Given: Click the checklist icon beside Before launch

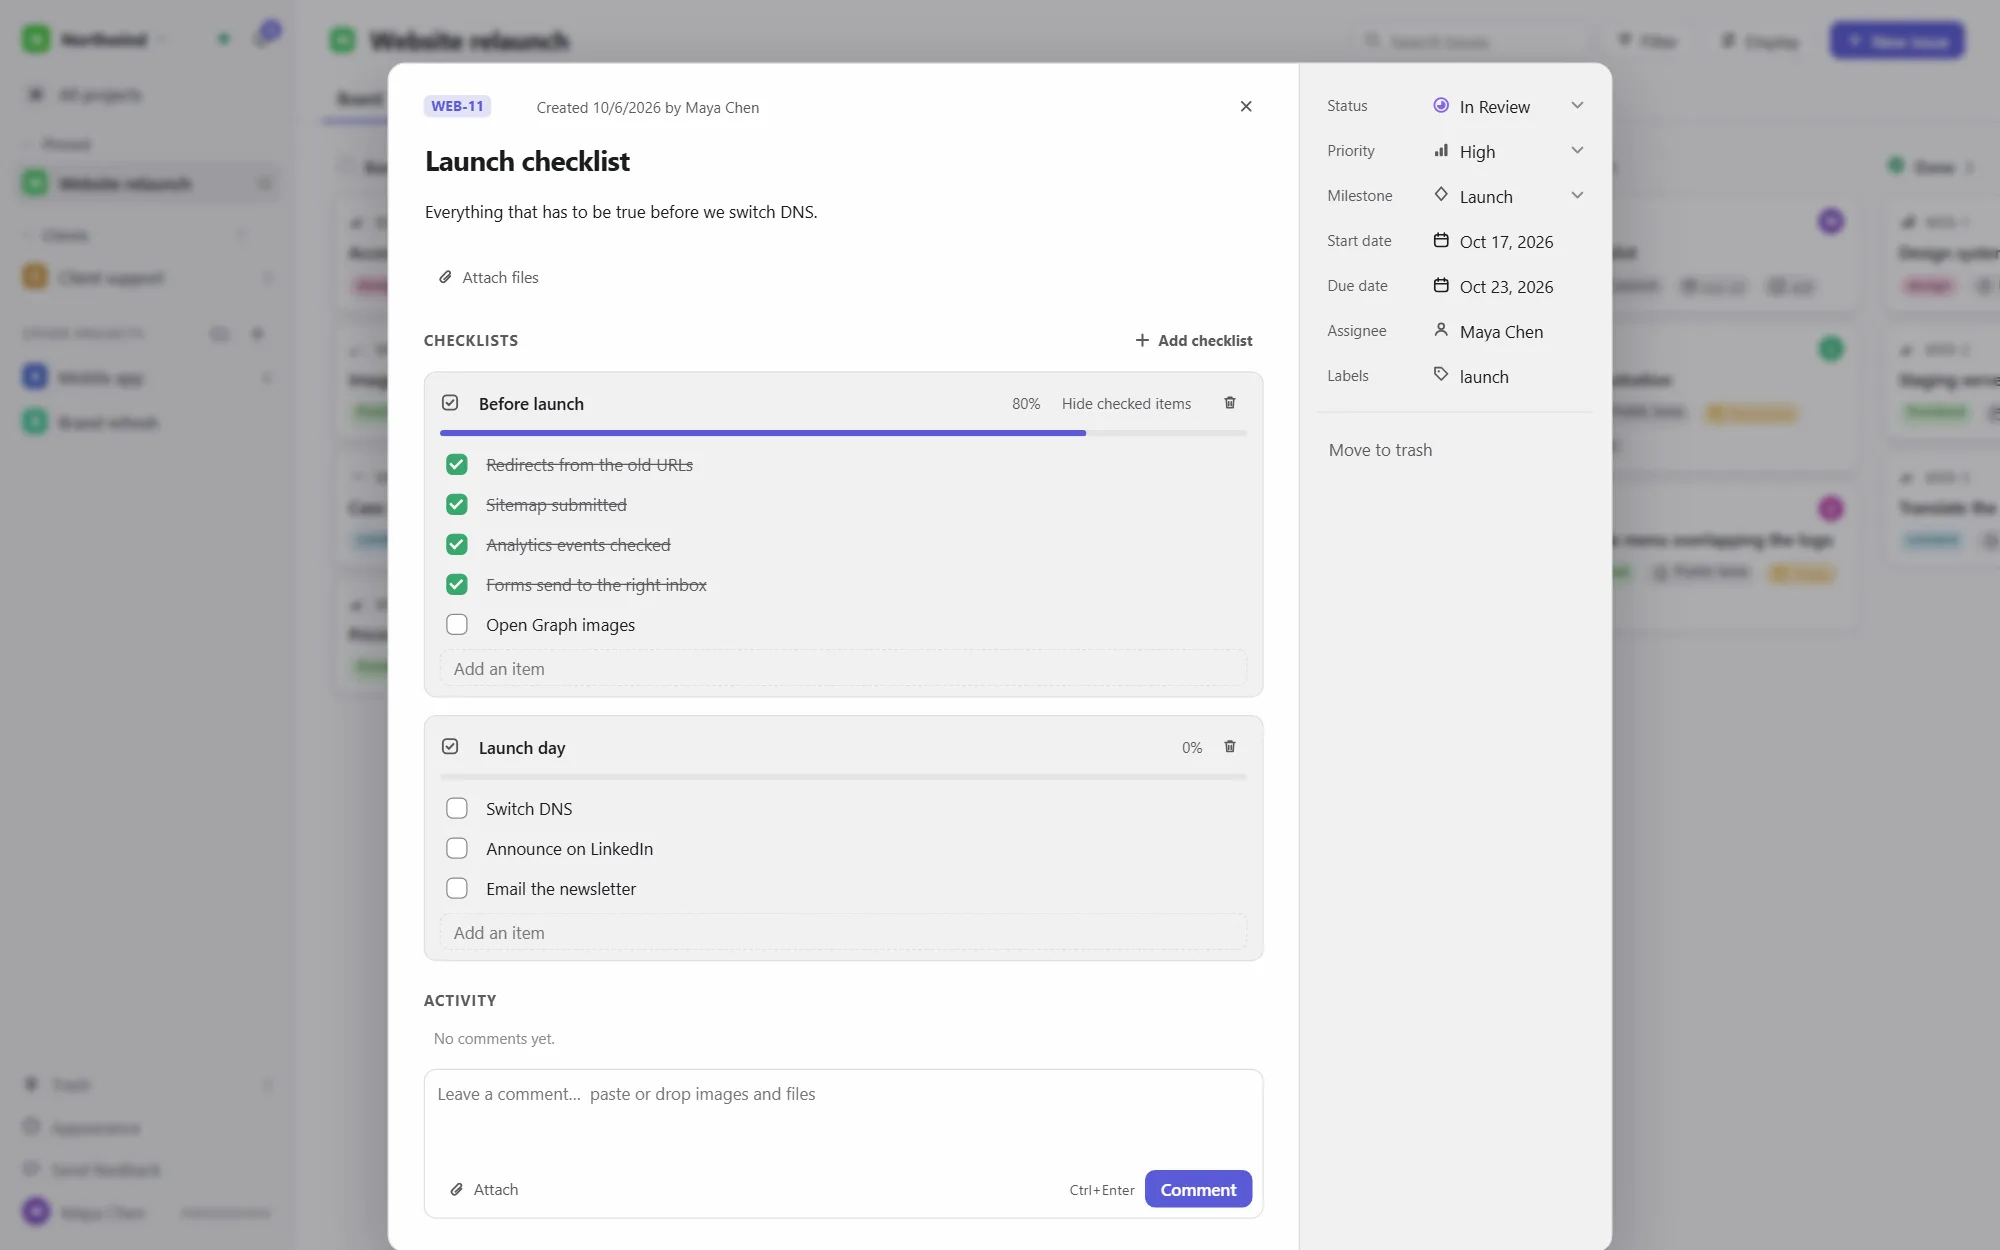Looking at the screenshot, I should pyautogui.click(x=450, y=402).
